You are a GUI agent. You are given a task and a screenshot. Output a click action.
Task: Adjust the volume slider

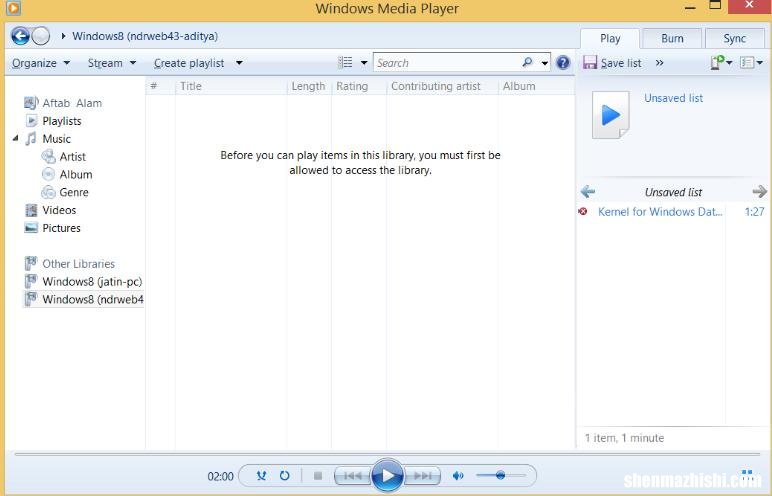[x=501, y=475]
